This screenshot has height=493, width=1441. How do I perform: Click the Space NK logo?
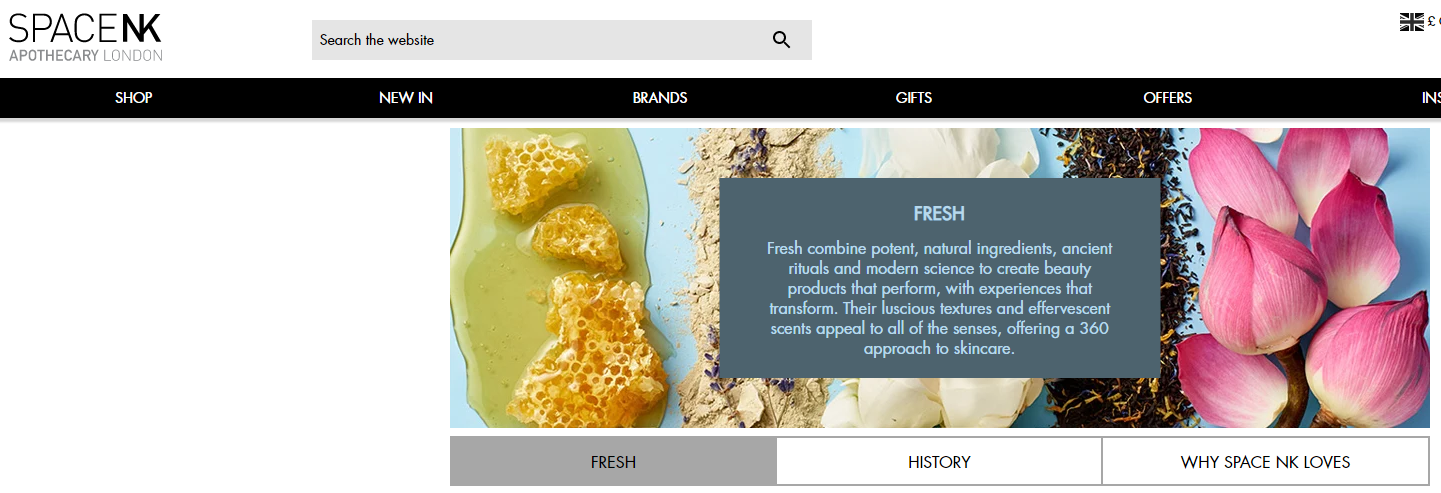85,29
